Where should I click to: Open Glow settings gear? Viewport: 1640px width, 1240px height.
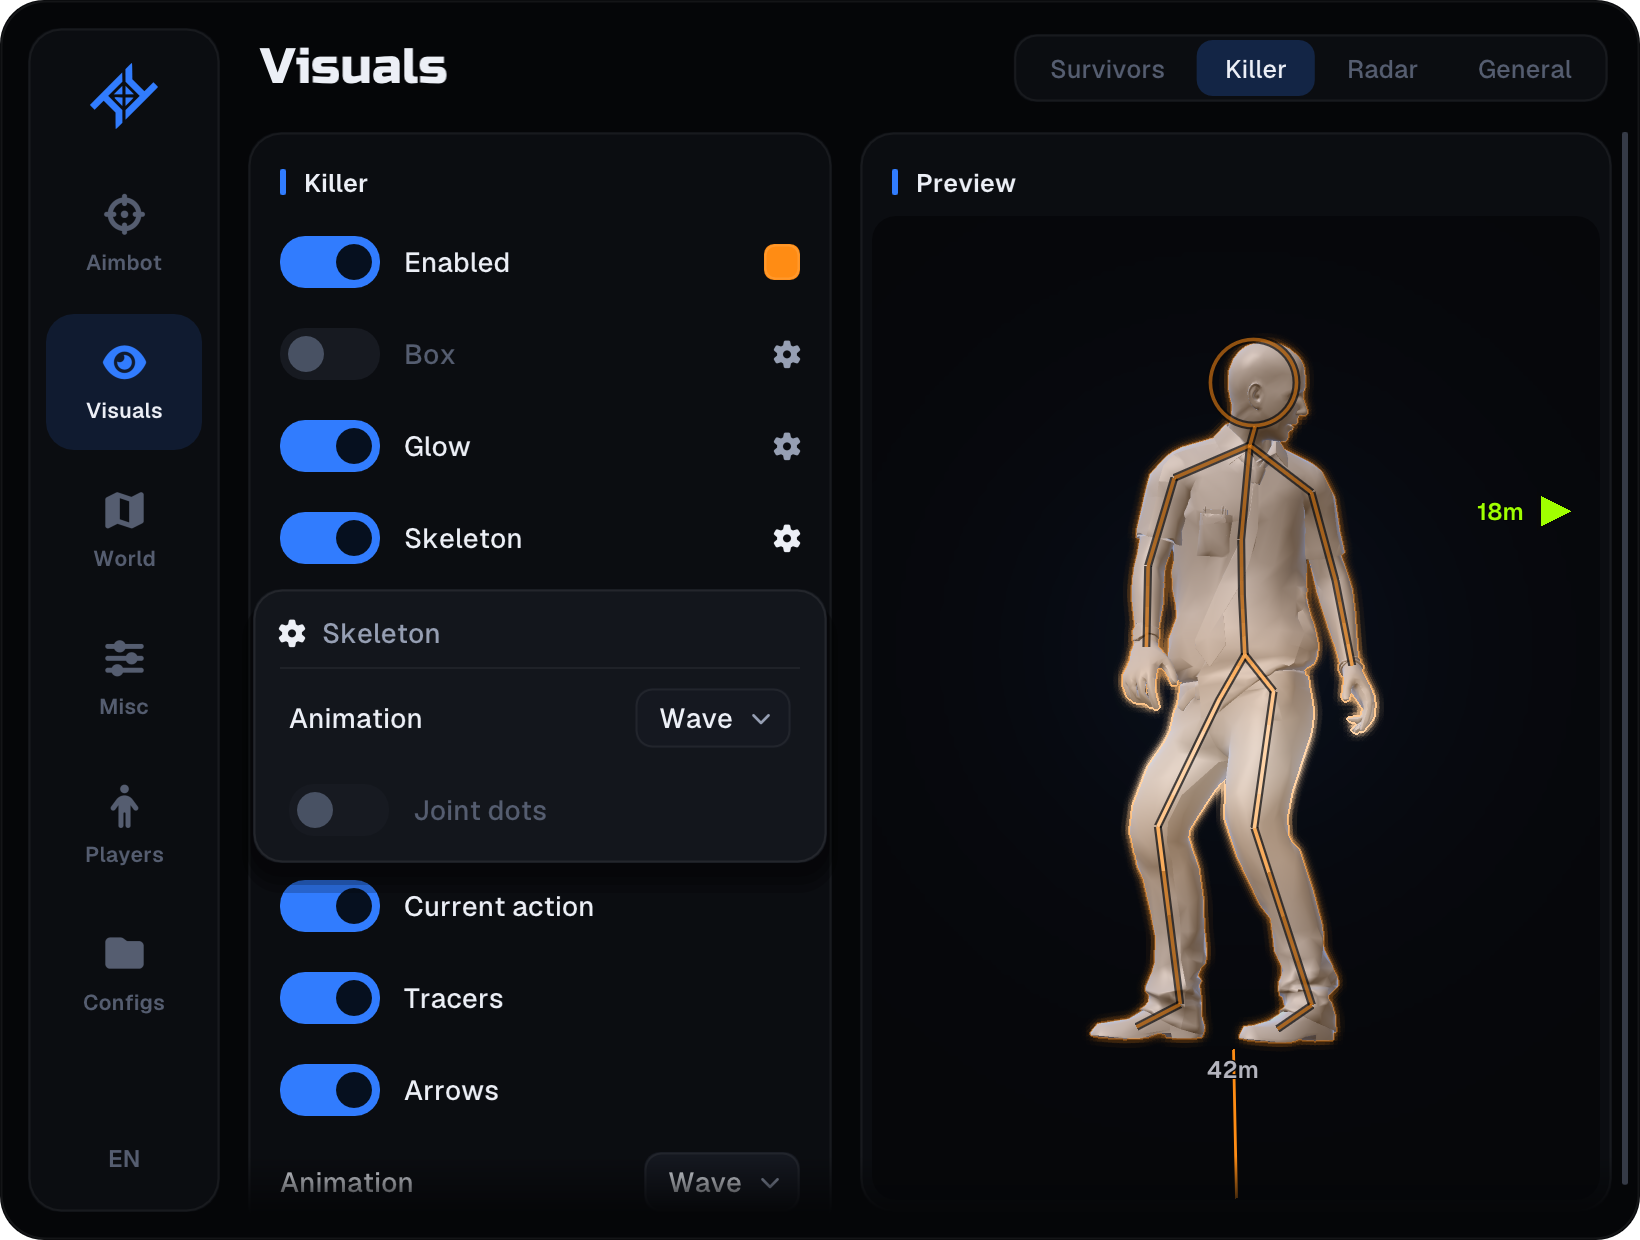(x=787, y=446)
